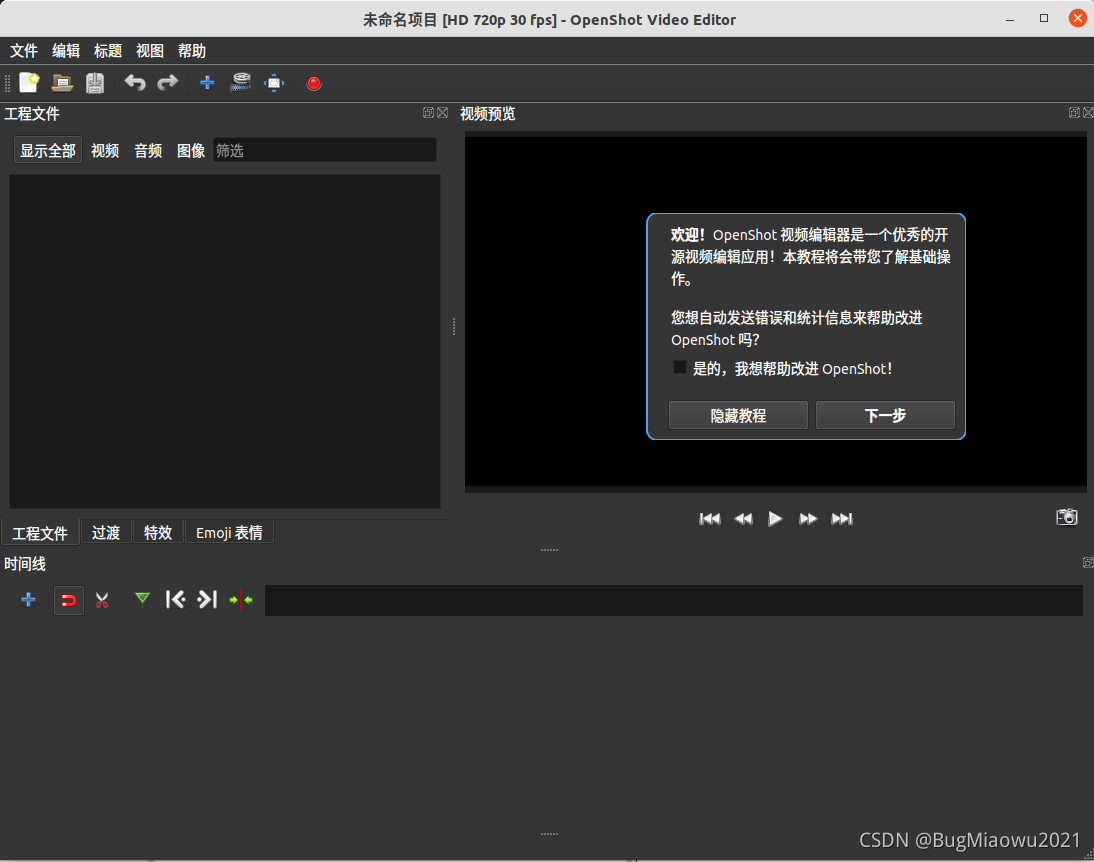
Task: Add a marker using the green triangle icon
Action: (x=142, y=599)
